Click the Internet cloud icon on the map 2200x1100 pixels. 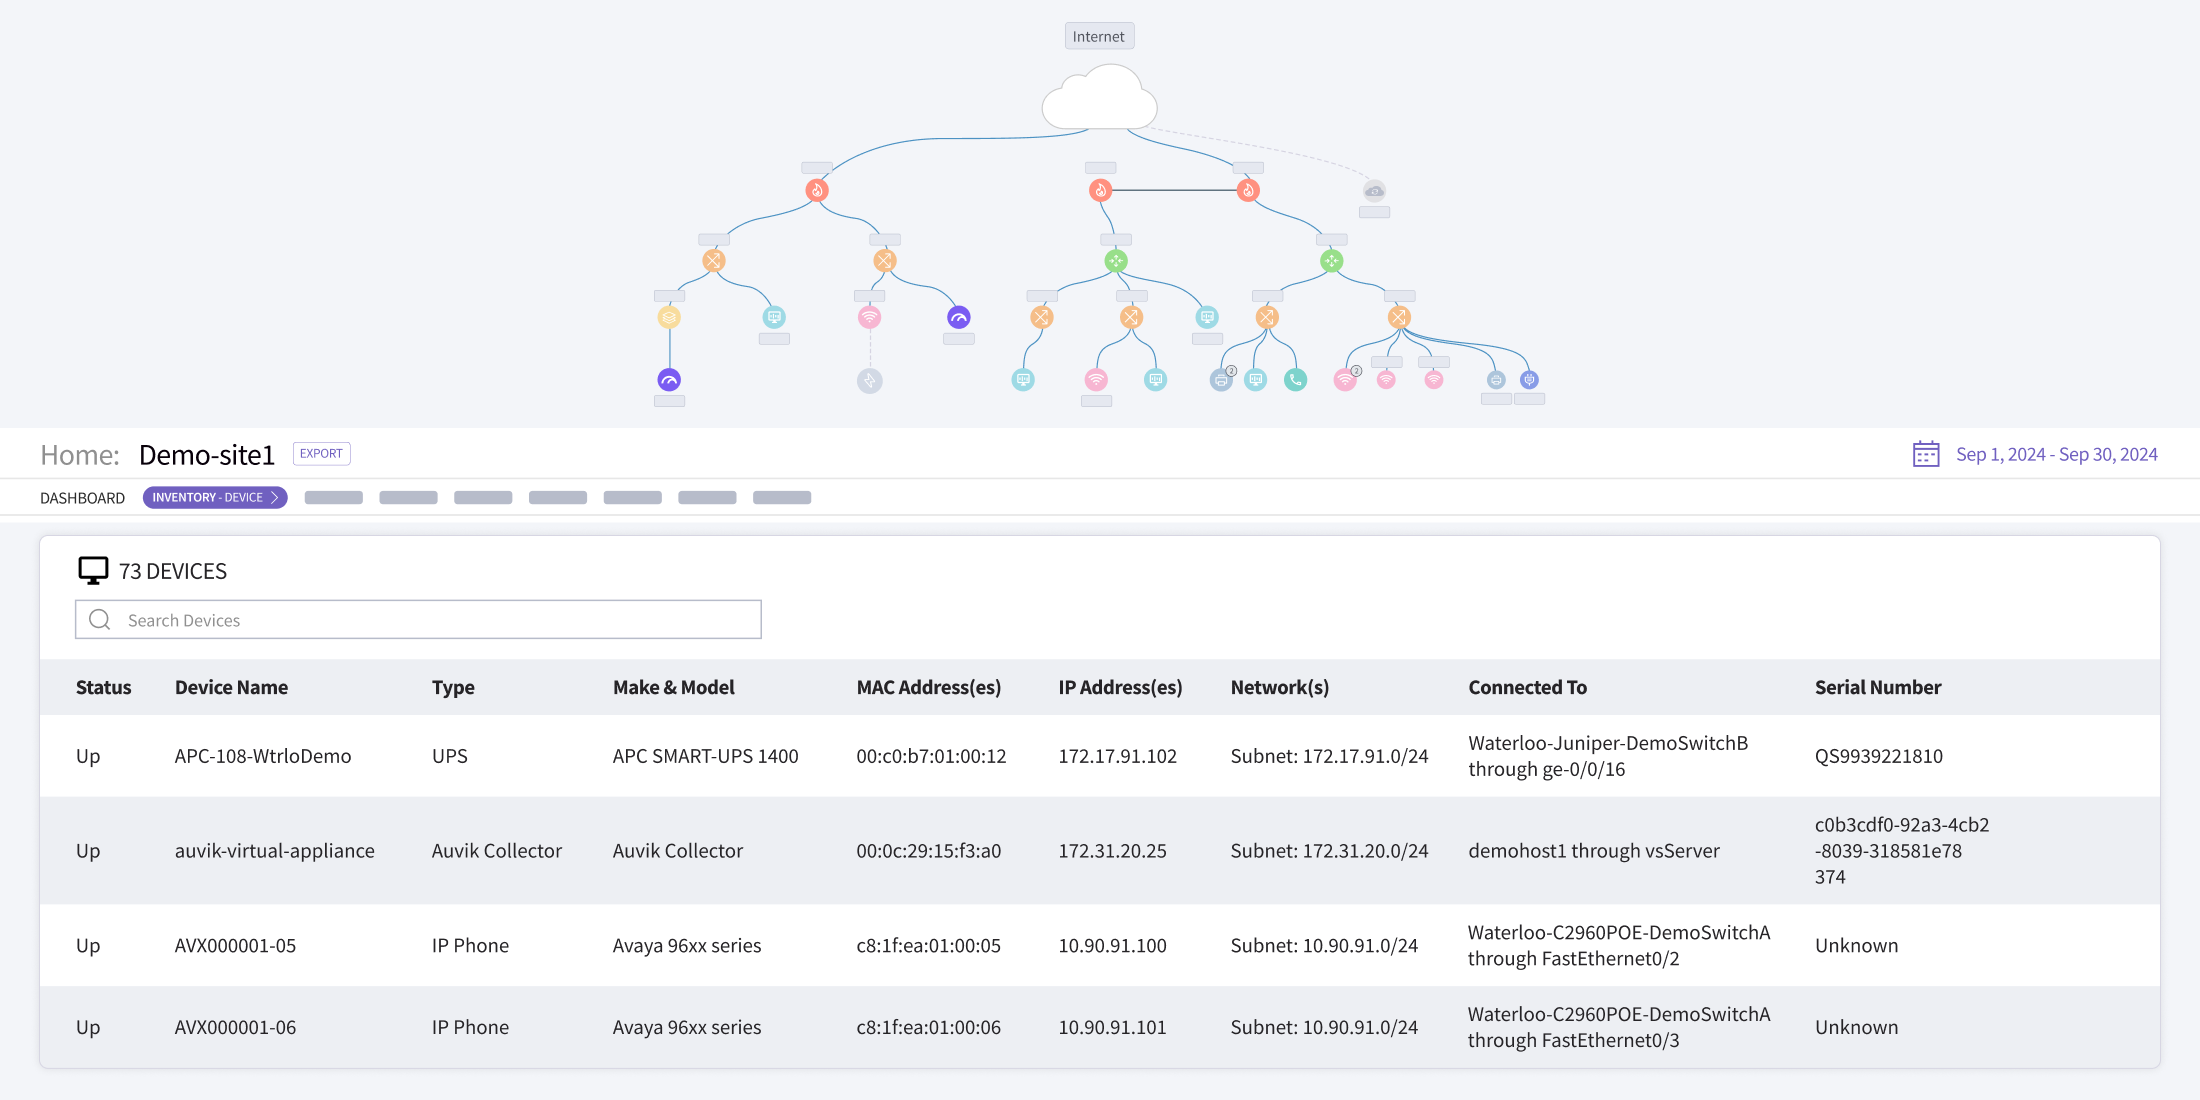pyautogui.click(x=1099, y=98)
